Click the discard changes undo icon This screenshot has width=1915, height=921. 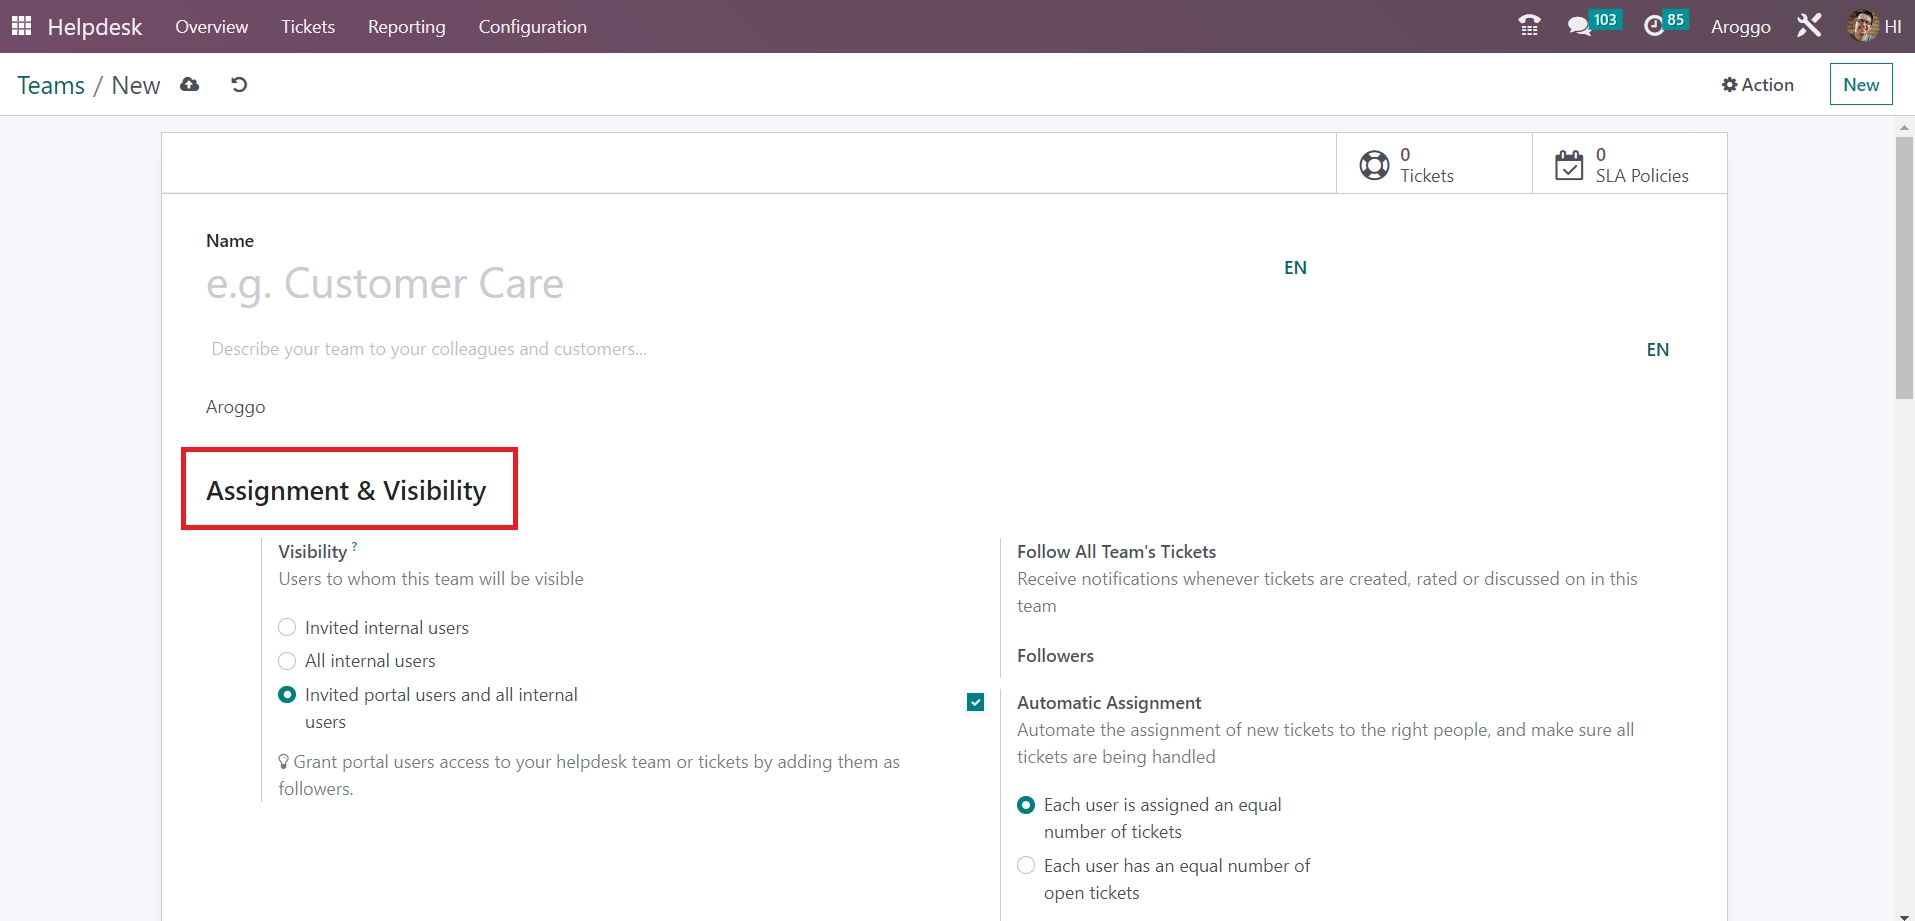[x=238, y=85]
